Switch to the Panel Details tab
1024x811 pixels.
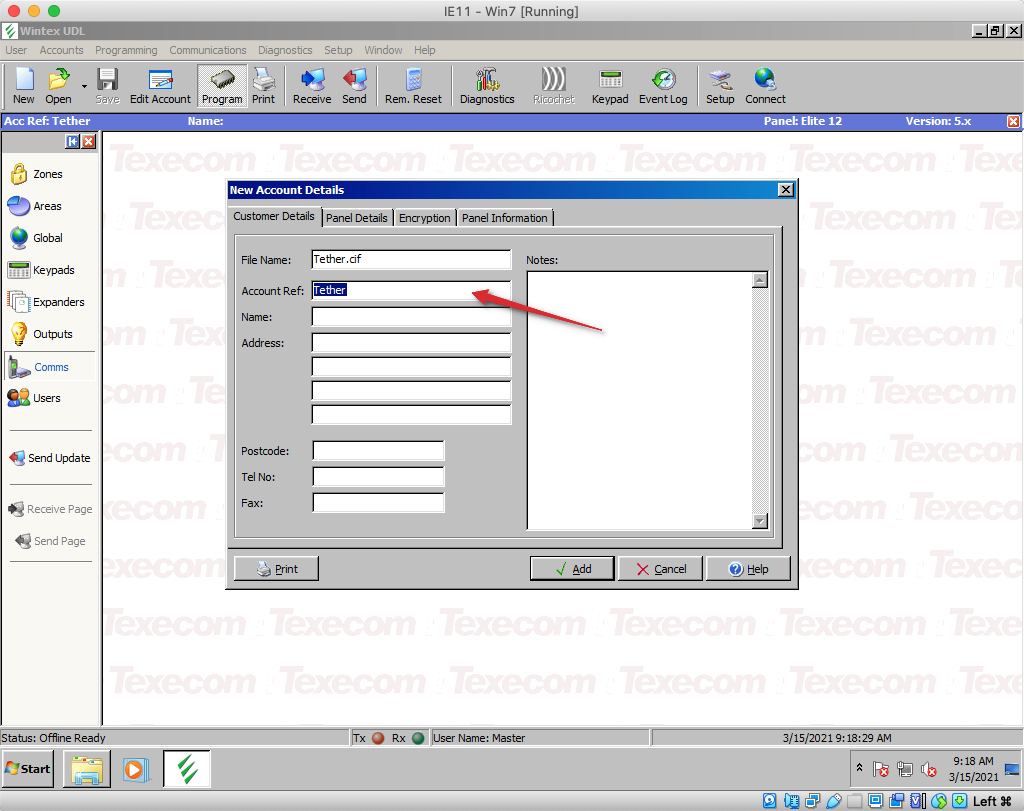coord(357,217)
